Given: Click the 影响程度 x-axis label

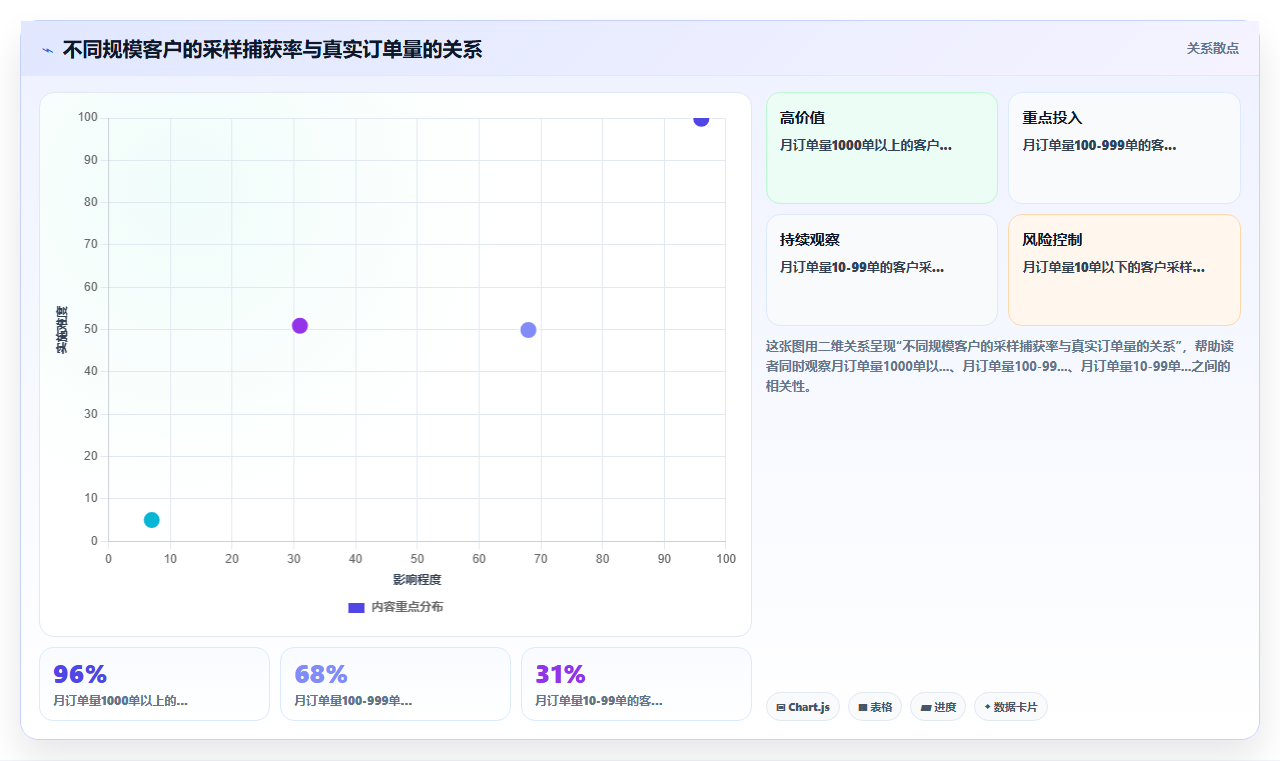Looking at the screenshot, I should 417,579.
